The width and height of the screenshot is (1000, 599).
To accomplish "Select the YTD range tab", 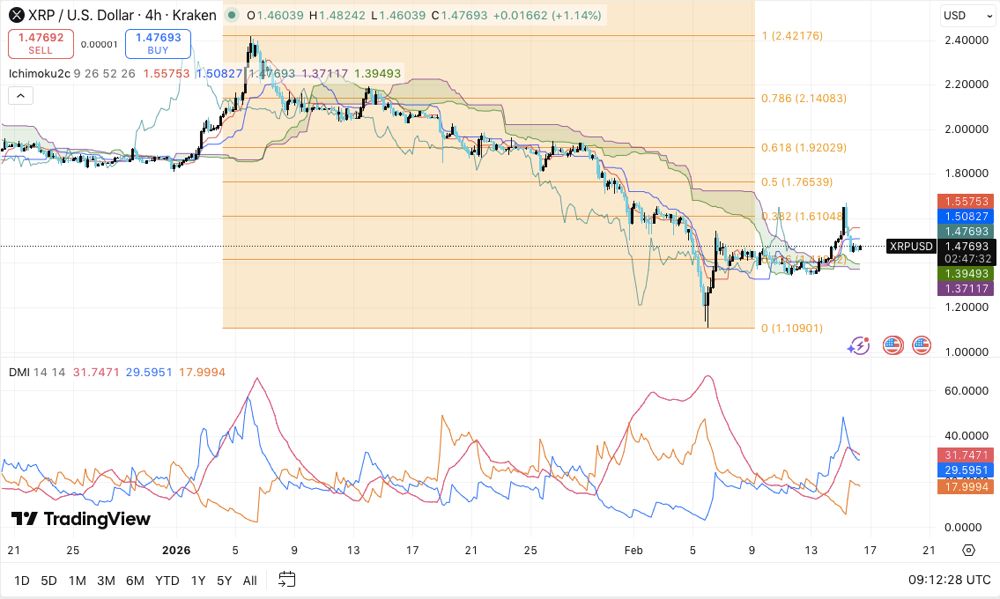I will point(167,580).
